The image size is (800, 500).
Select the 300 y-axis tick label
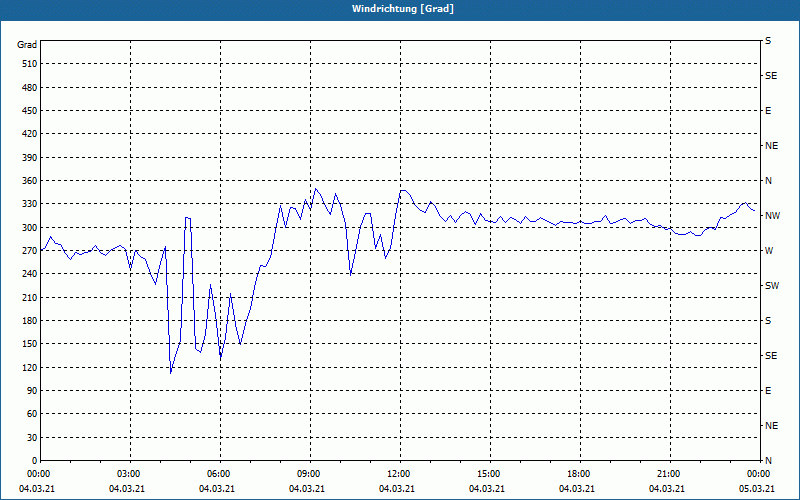(x=30, y=228)
